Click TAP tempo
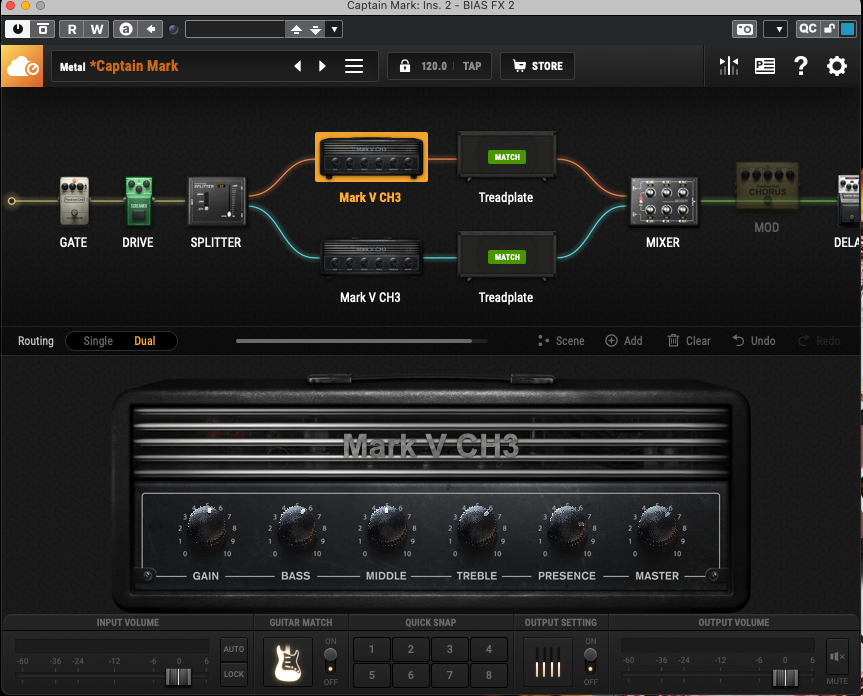This screenshot has height=696, width=863. [x=472, y=66]
